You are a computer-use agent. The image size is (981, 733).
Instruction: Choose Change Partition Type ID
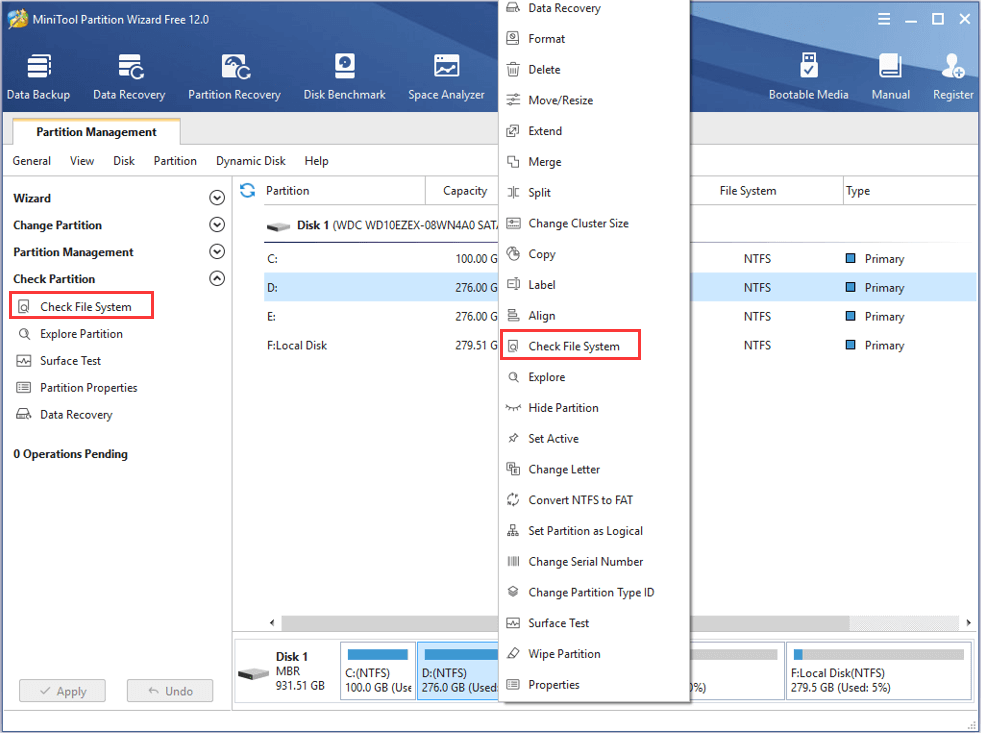click(594, 592)
